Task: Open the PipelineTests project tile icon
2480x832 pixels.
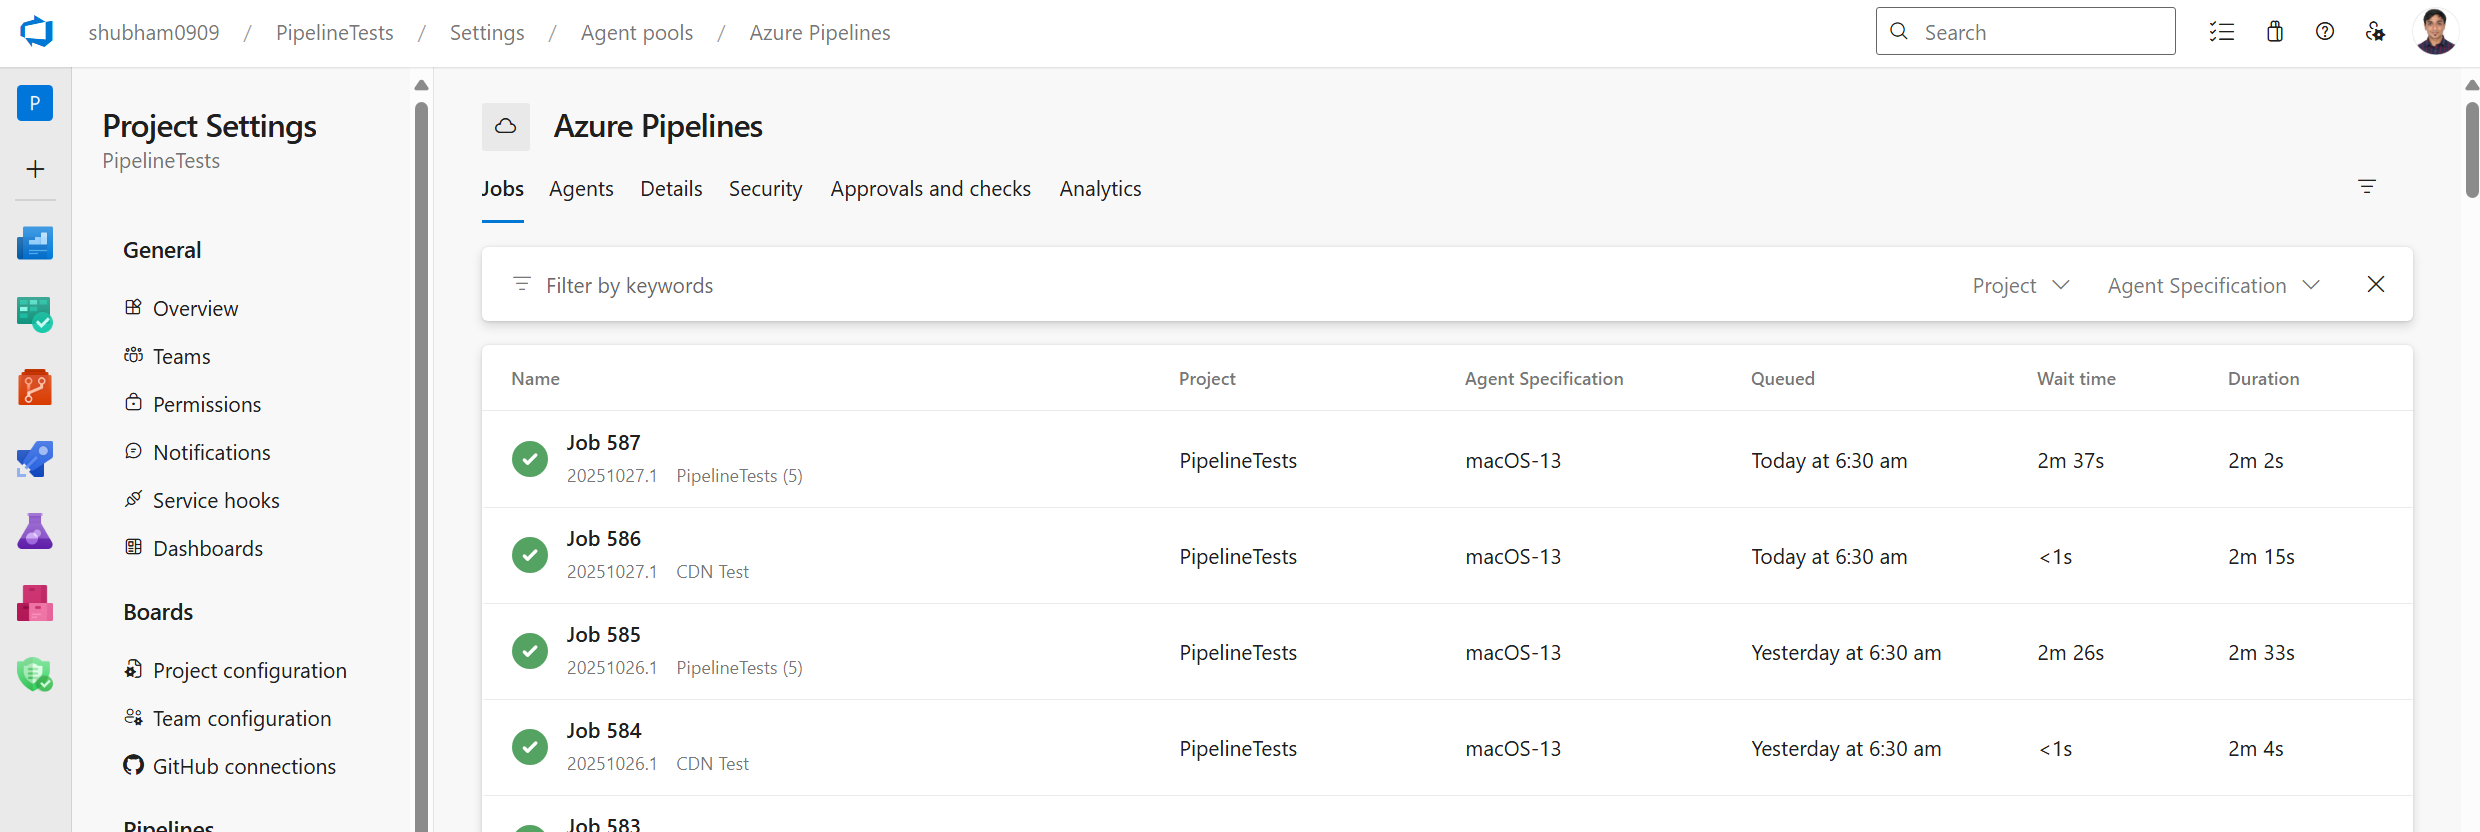Action: (x=35, y=103)
